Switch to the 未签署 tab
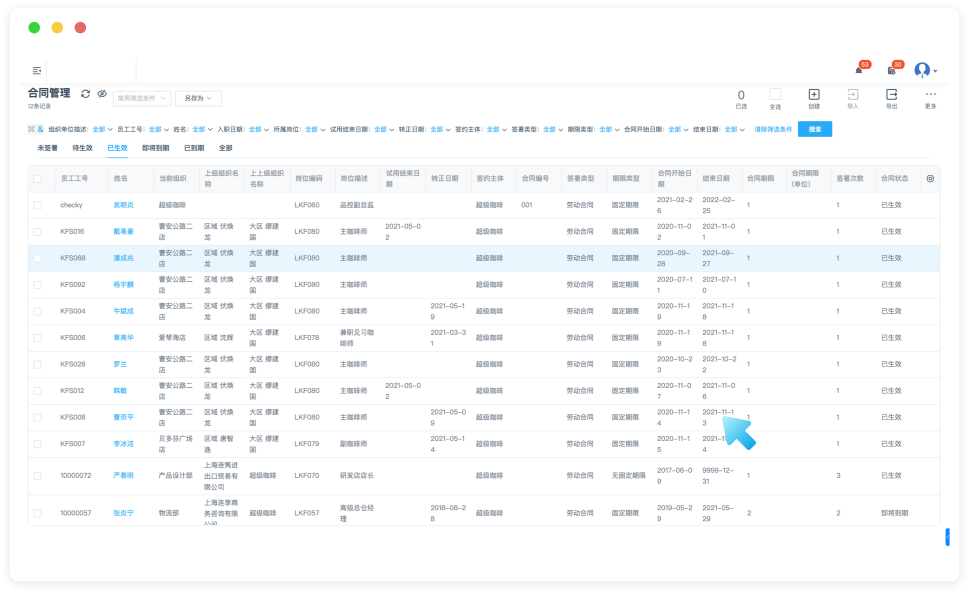 click(x=48, y=148)
